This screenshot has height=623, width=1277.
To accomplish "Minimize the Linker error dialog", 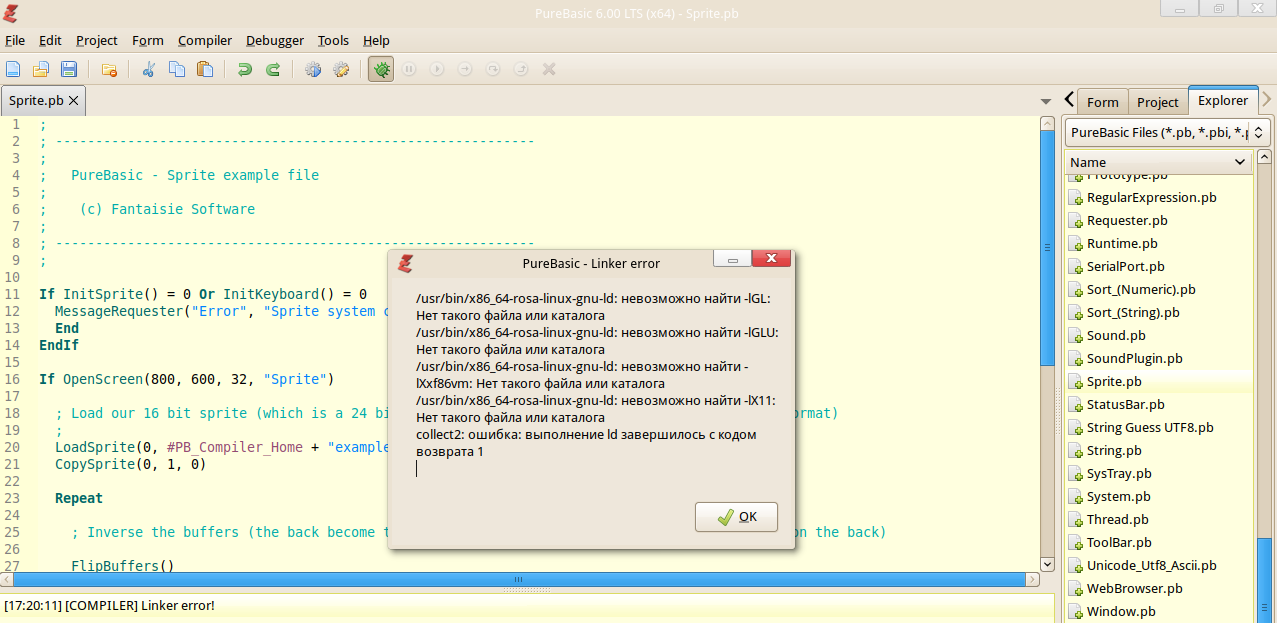I will pos(732,260).
